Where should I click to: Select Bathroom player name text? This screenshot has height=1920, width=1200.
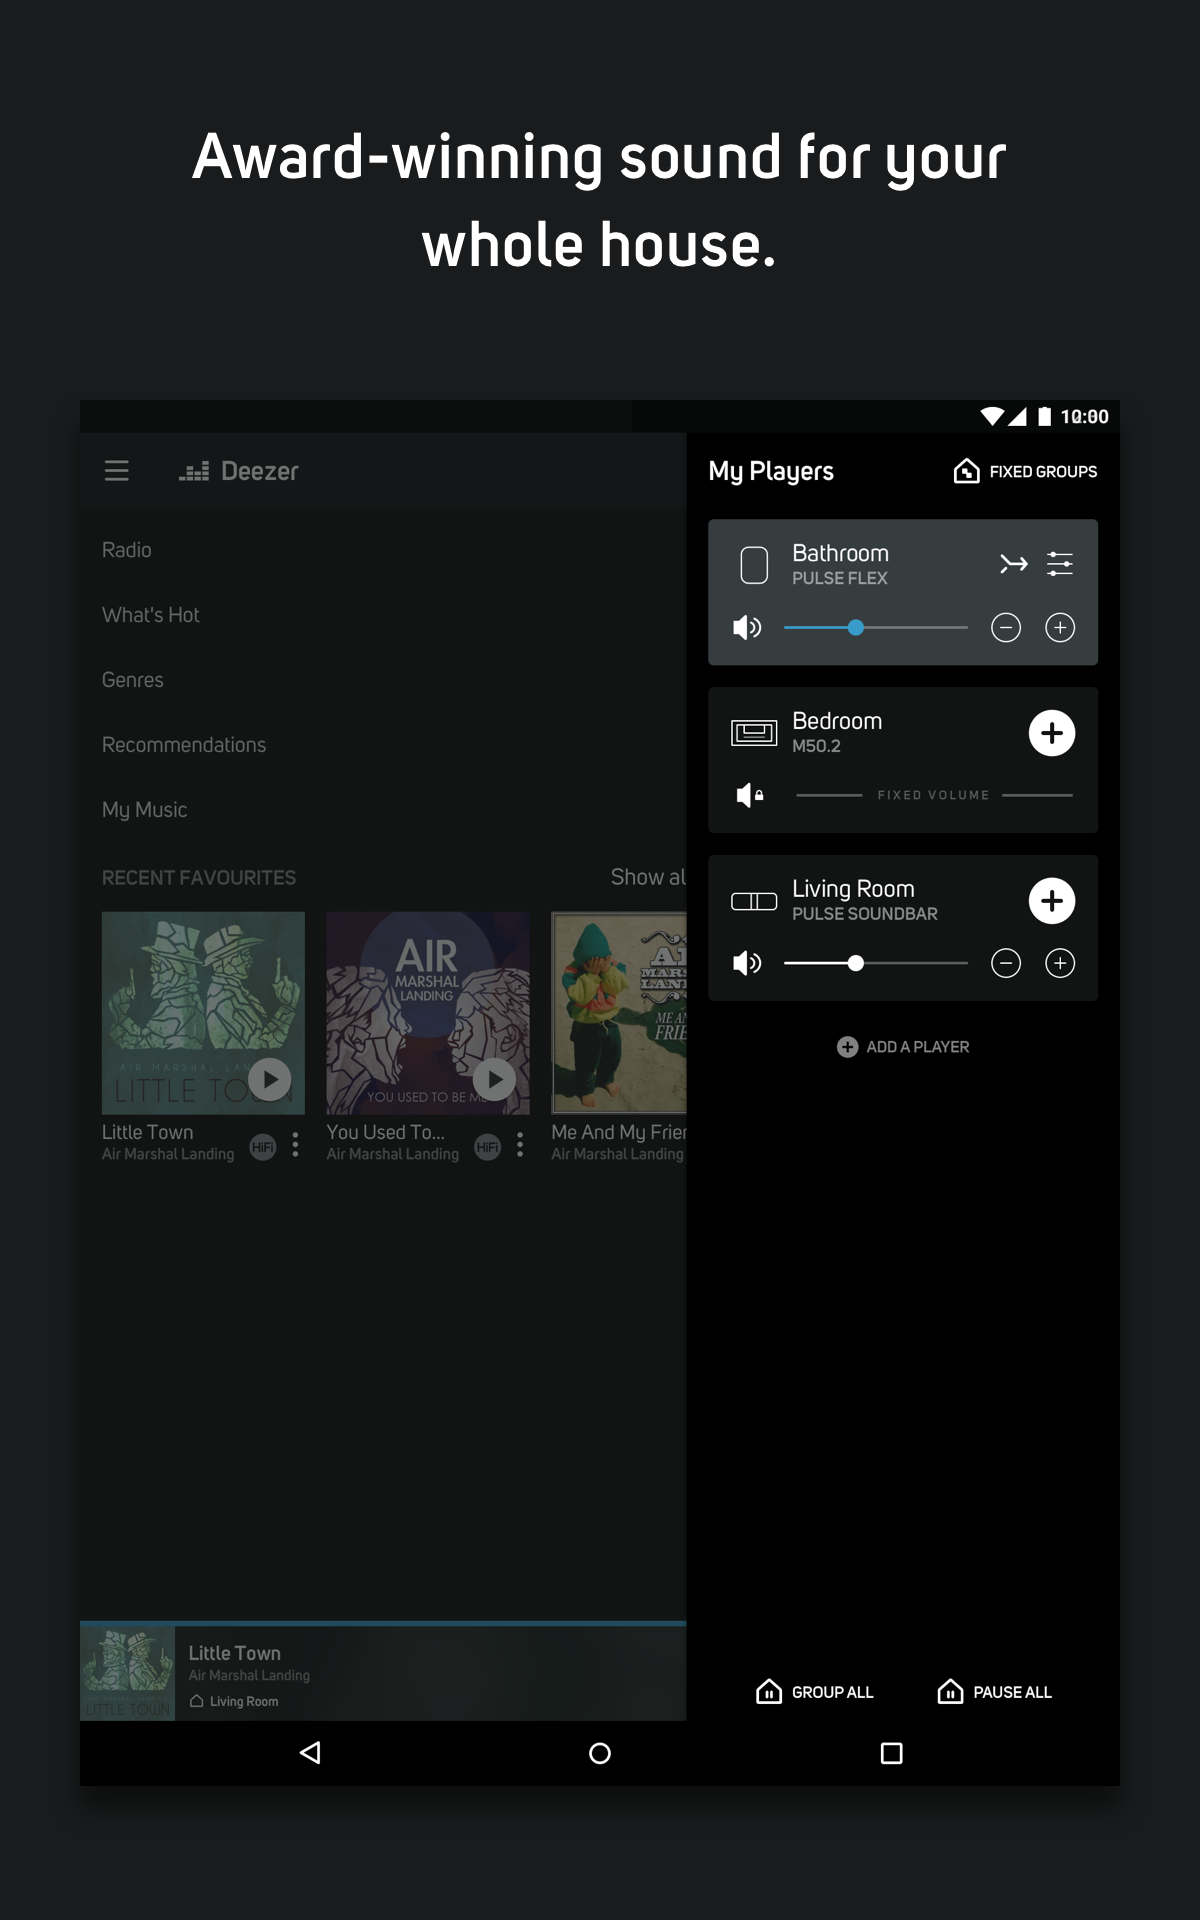click(x=841, y=553)
